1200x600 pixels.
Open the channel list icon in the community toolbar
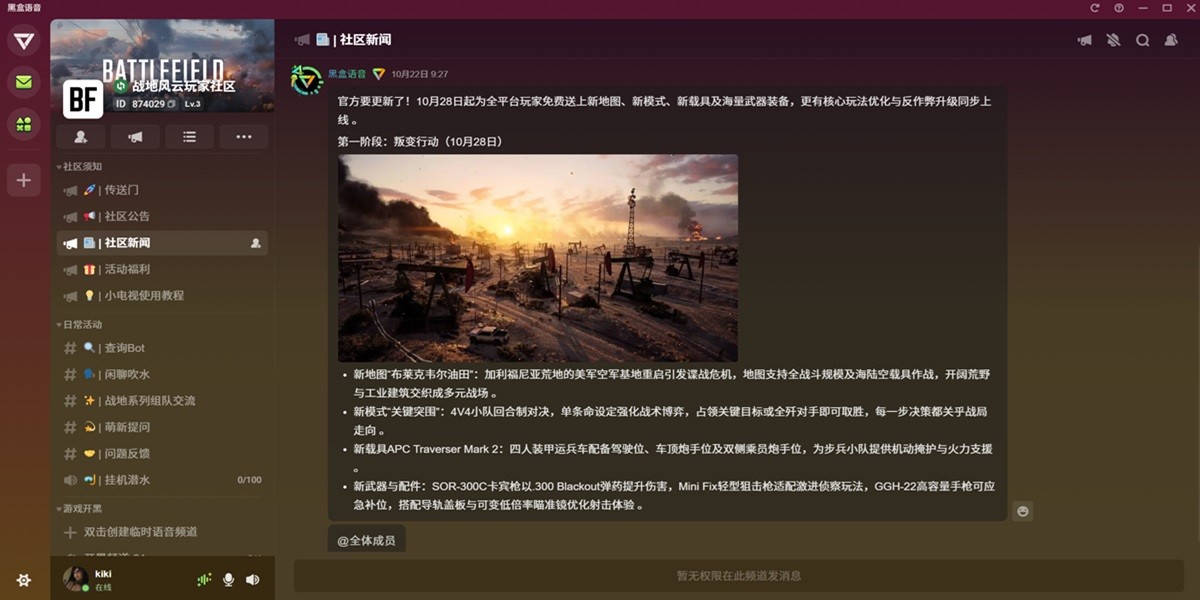point(189,136)
